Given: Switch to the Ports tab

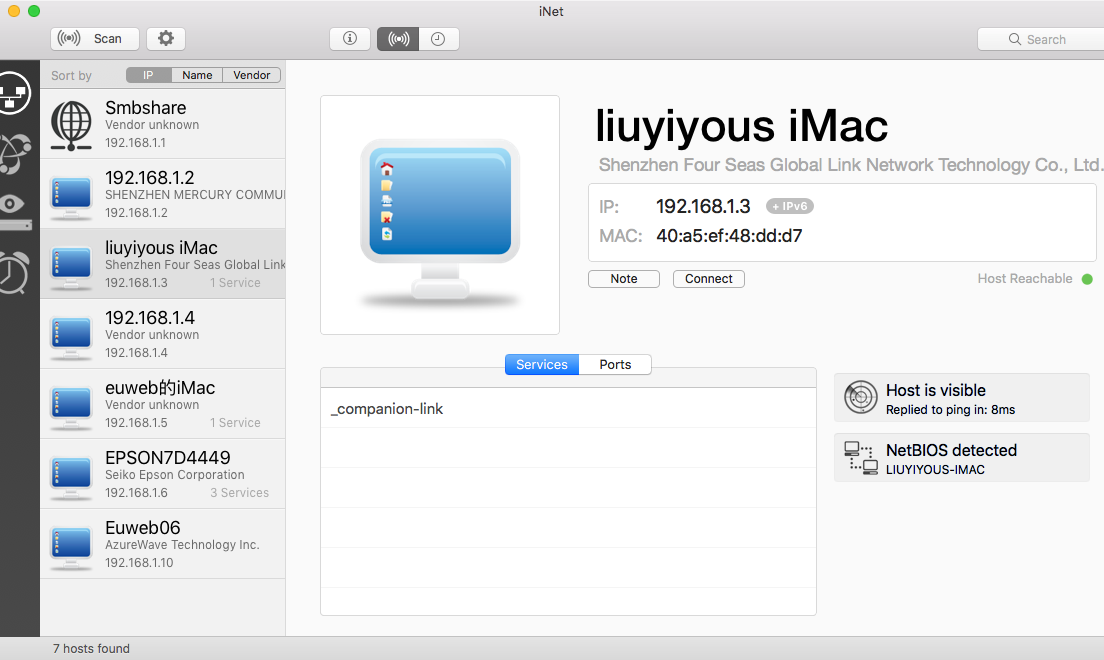Looking at the screenshot, I should (615, 365).
